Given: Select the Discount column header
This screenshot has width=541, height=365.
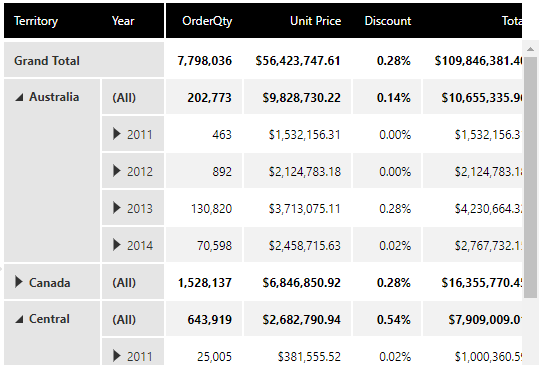Looking at the screenshot, I should click(388, 21).
